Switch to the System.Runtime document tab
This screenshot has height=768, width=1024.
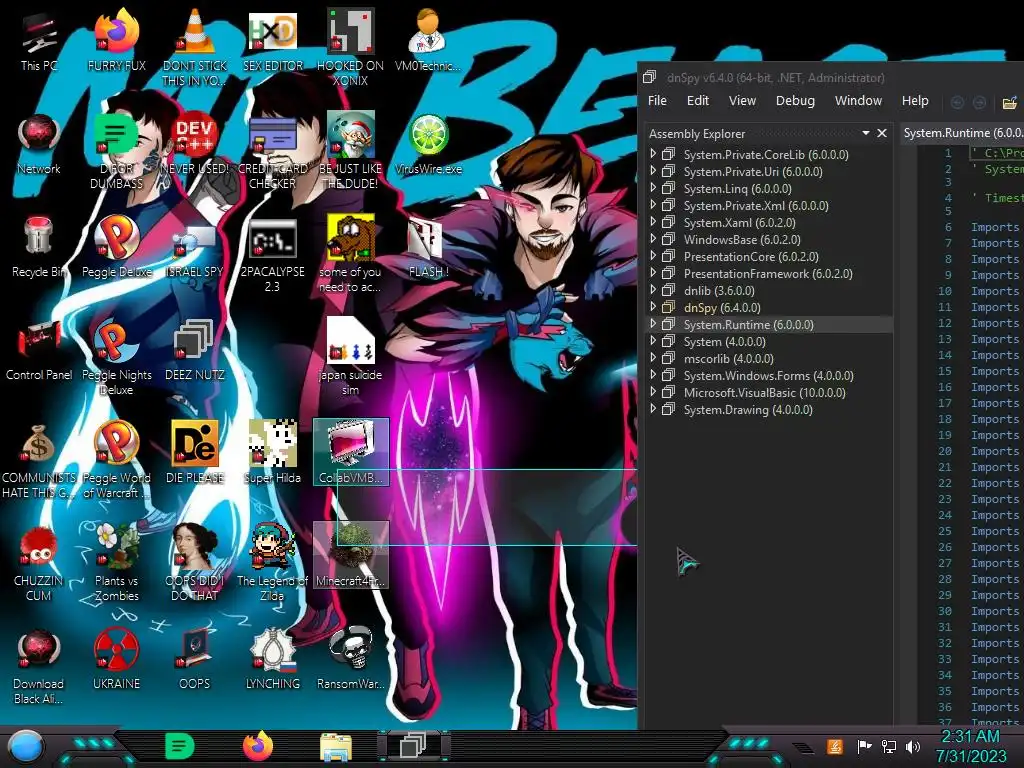click(x=962, y=133)
